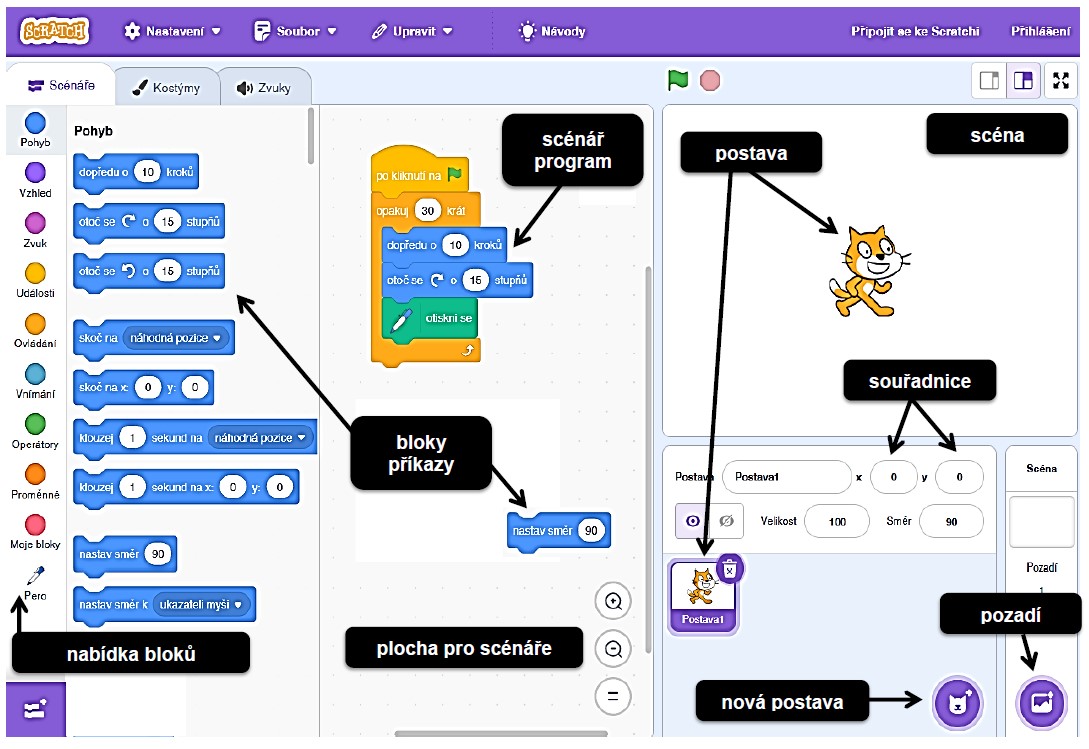Click the add backdrop image button
The image size is (1089, 749).
[1041, 703]
